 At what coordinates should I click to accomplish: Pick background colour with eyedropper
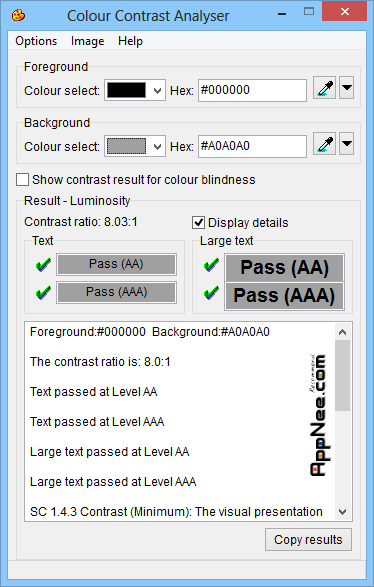pos(325,144)
